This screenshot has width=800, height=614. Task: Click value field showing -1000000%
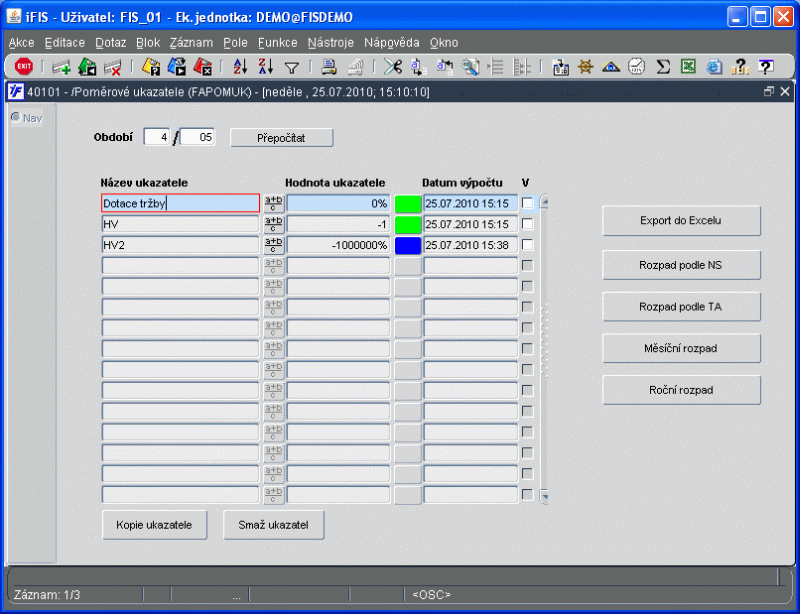click(x=338, y=245)
